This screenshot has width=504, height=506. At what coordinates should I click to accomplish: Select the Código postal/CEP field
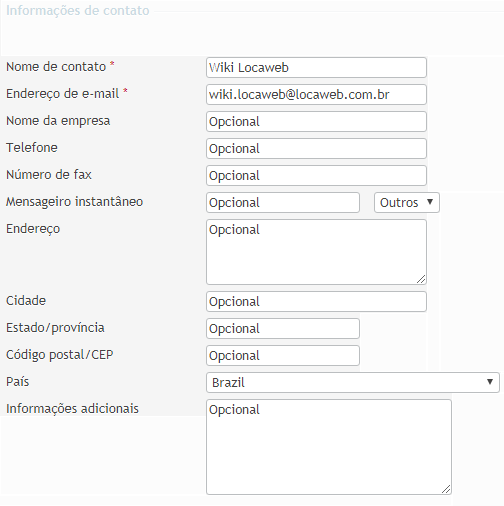point(283,356)
